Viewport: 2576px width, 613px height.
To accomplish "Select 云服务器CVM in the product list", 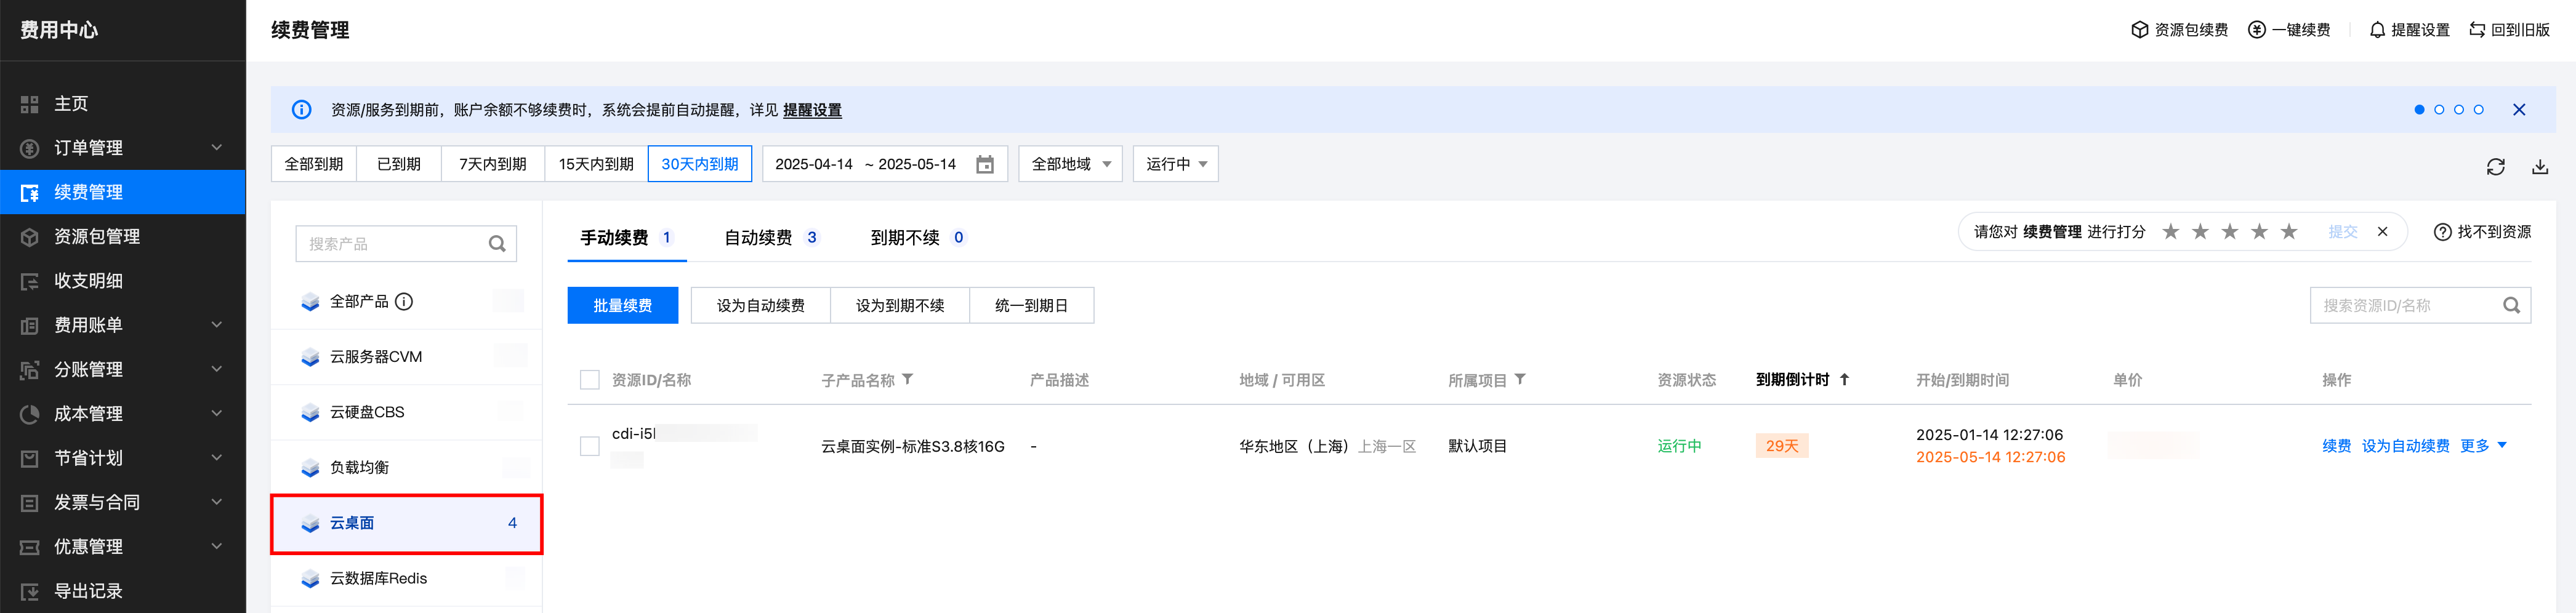I will [406, 357].
